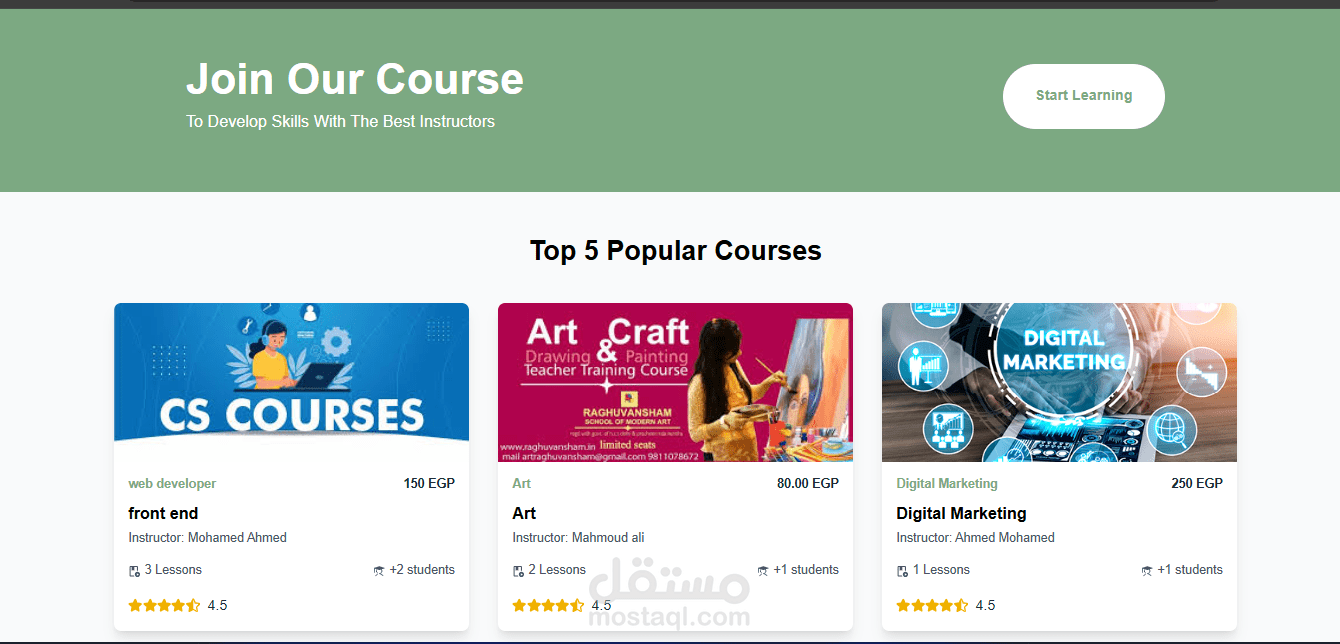Open the front end course title
This screenshot has height=644, width=1340.
163,513
